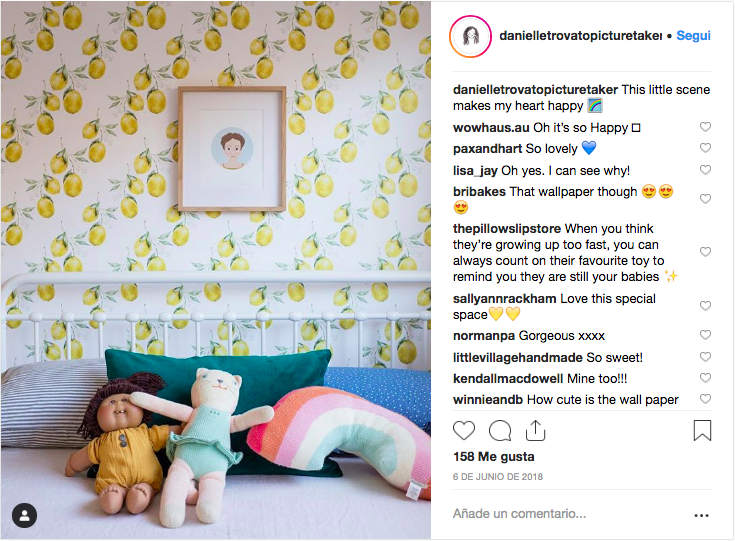735x541 pixels.
Task: Like the paxandhart comment
Action: (705, 148)
